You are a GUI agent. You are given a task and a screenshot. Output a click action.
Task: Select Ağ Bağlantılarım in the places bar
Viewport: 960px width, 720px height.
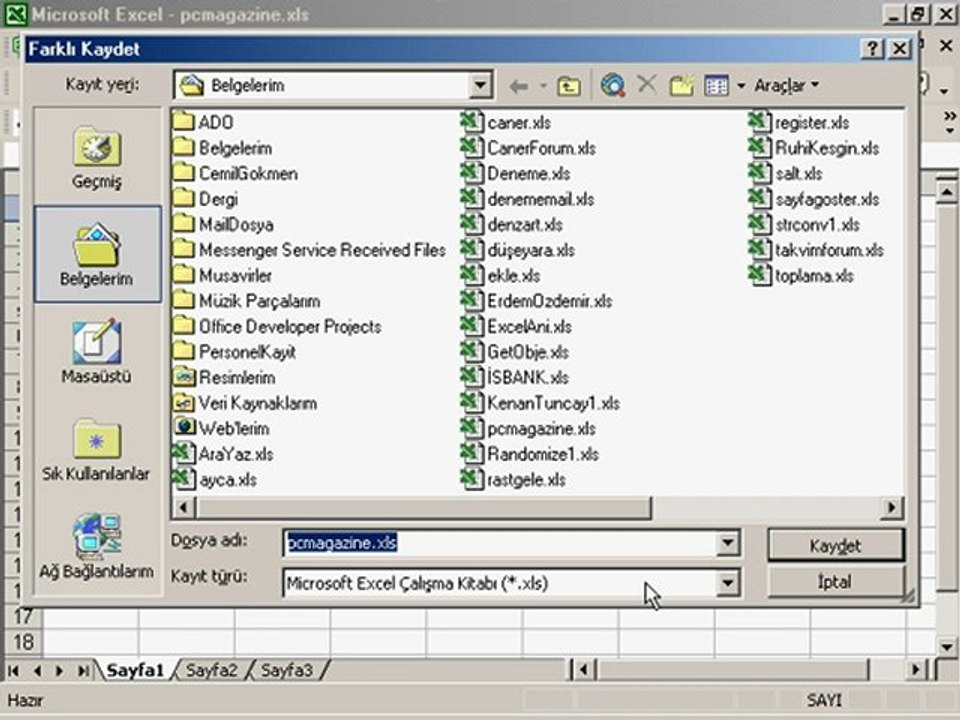coord(97,546)
